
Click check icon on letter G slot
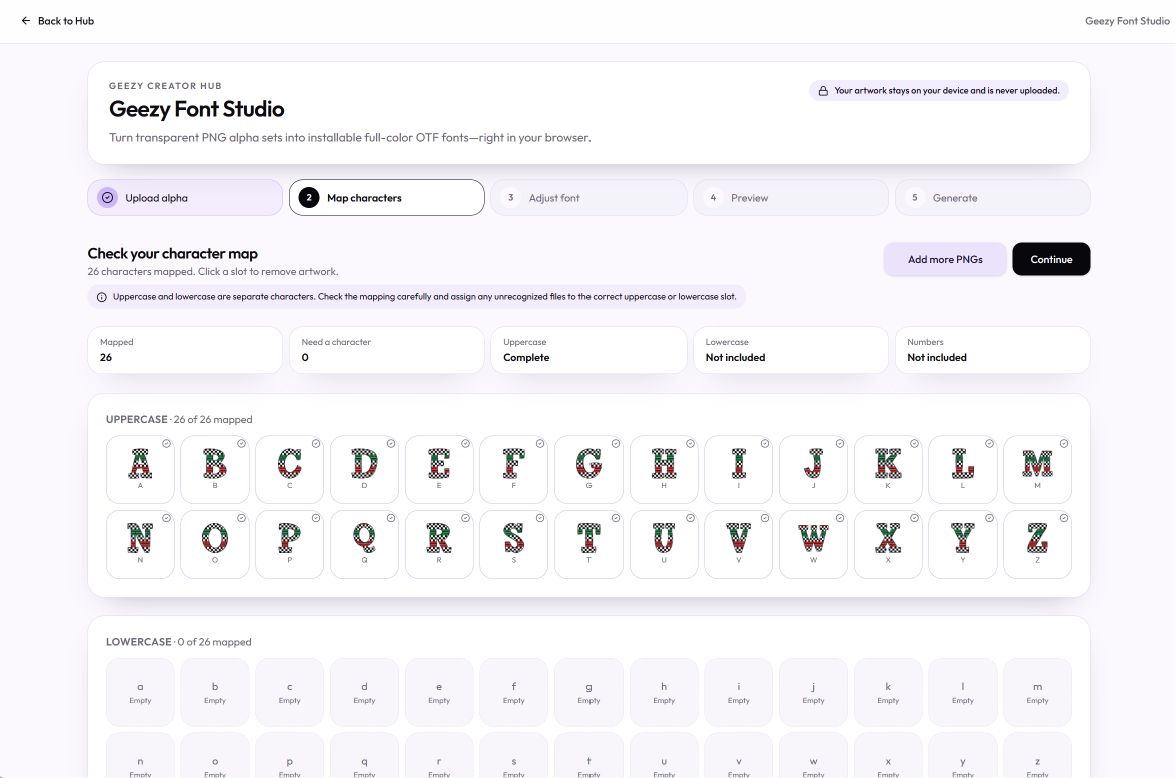[616, 443]
